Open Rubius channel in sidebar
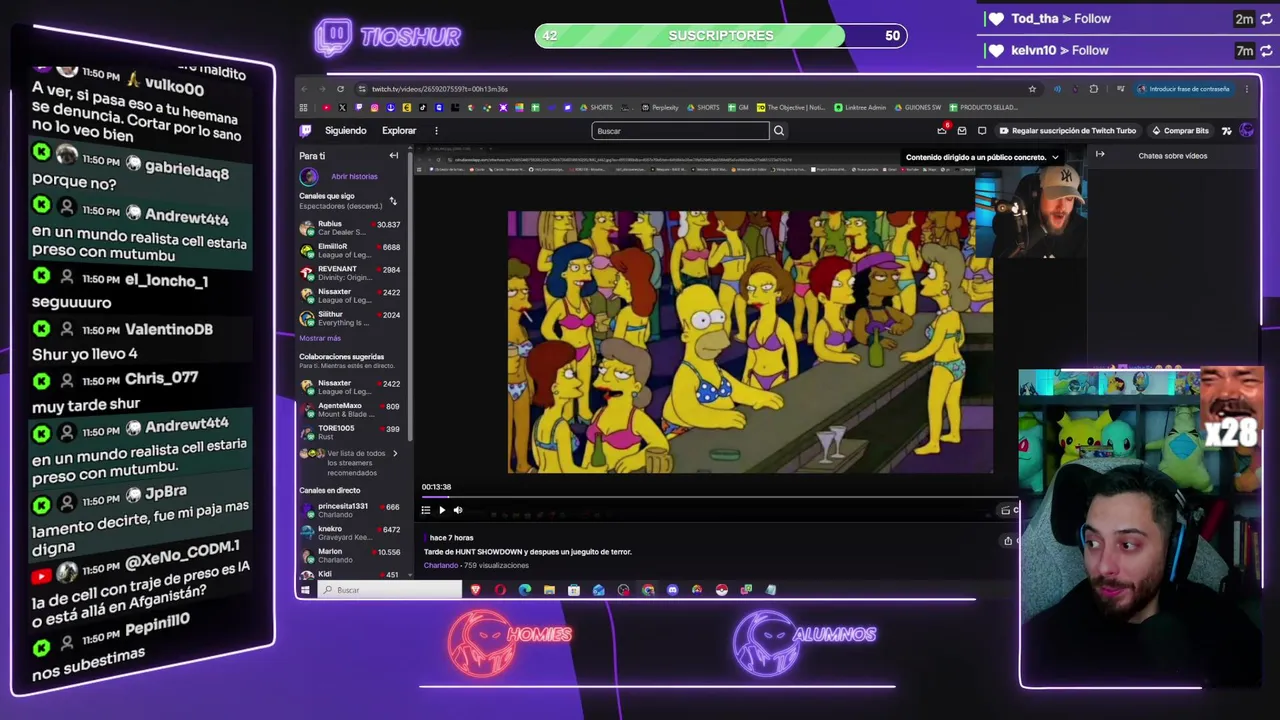This screenshot has width=1280, height=720. coord(350,228)
